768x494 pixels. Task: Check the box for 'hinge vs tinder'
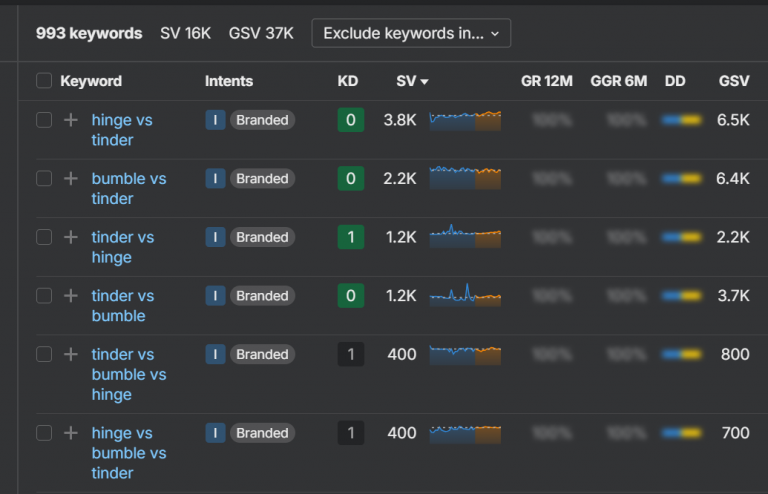pyautogui.click(x=44, y=120)
